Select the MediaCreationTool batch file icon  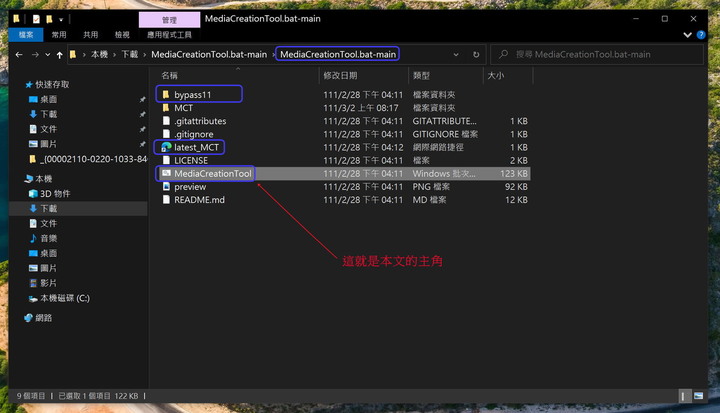point(166,174)
